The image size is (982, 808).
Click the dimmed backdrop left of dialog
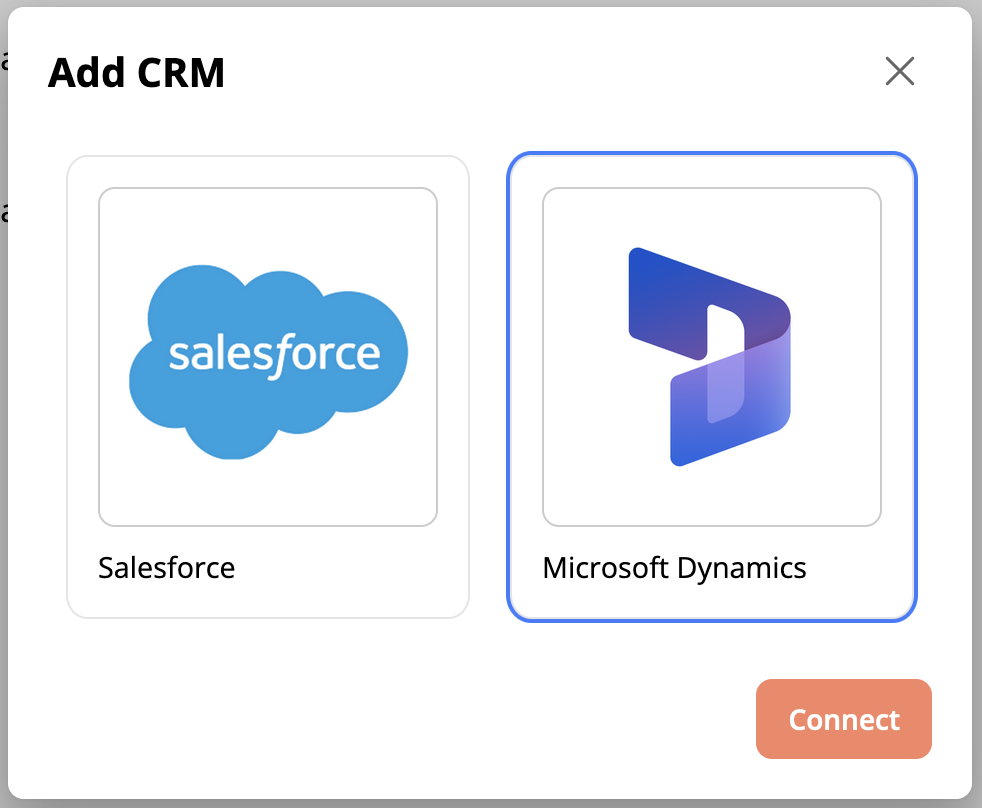(x=4, y=400)
